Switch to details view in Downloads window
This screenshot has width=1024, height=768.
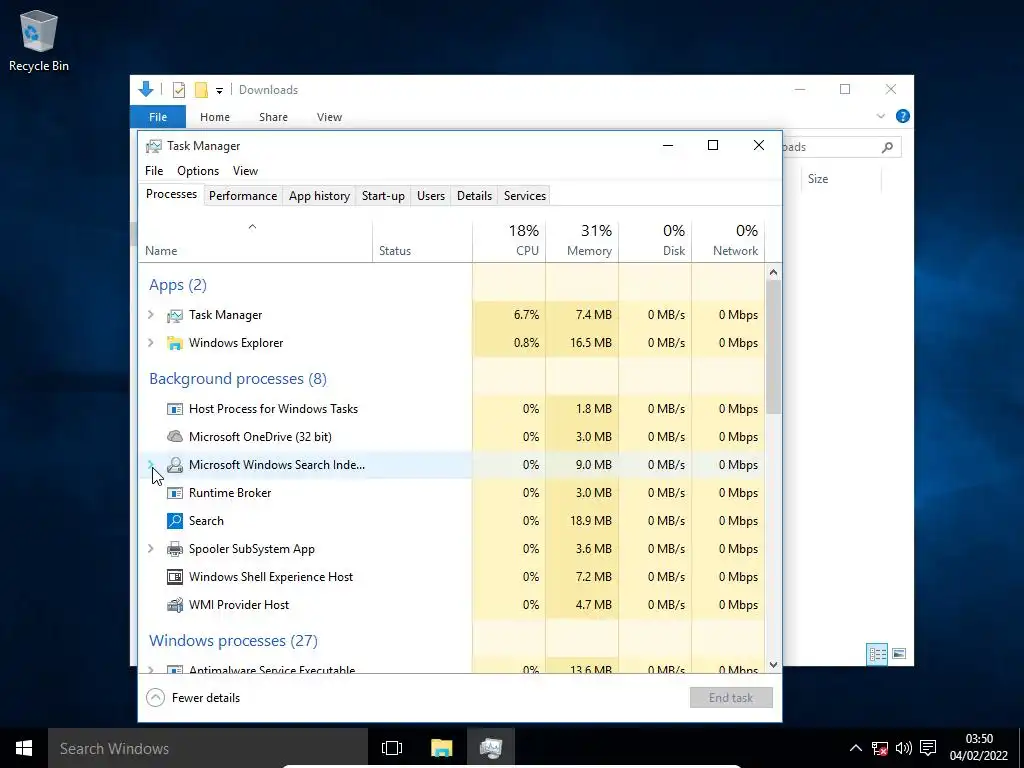[x=877, y=654]
